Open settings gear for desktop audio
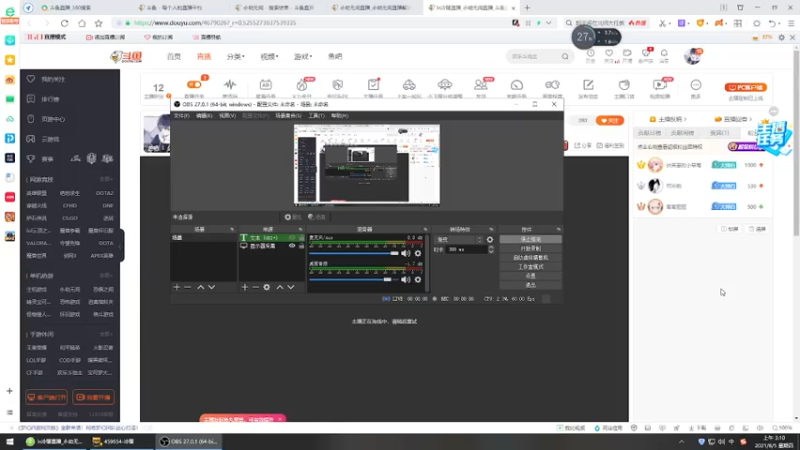 pyautogui.click(x=418, y=279)
